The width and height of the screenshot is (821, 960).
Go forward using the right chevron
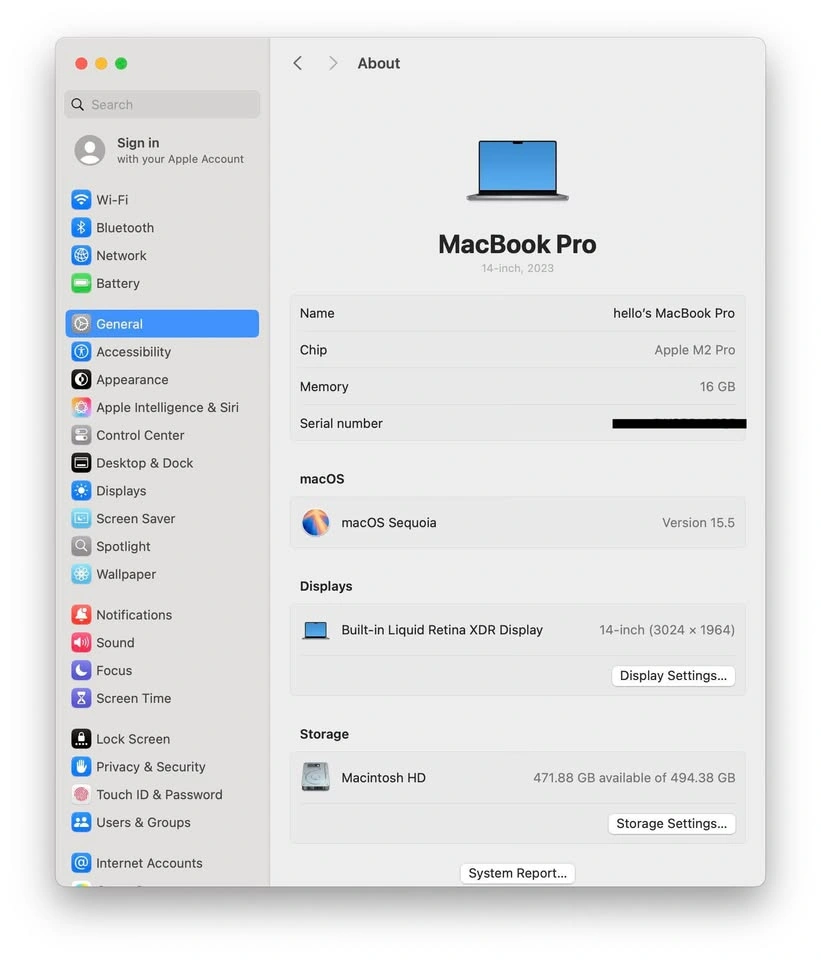coord(333,63)
